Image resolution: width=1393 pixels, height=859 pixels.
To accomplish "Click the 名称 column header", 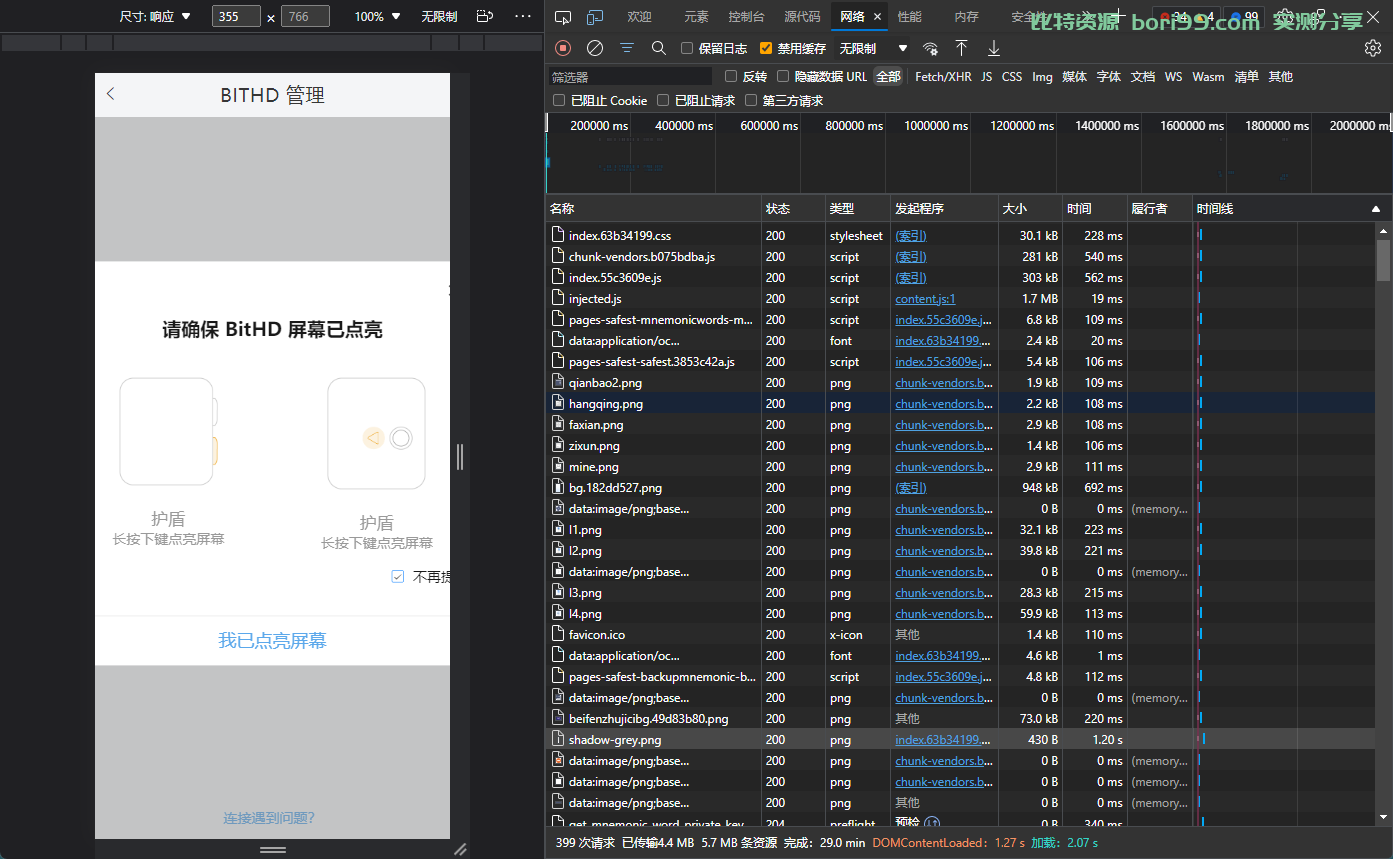I will click(x=654, y=209).
